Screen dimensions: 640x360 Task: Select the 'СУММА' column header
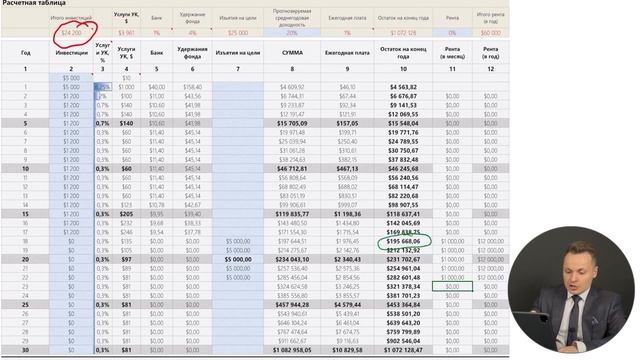[292, 53]
